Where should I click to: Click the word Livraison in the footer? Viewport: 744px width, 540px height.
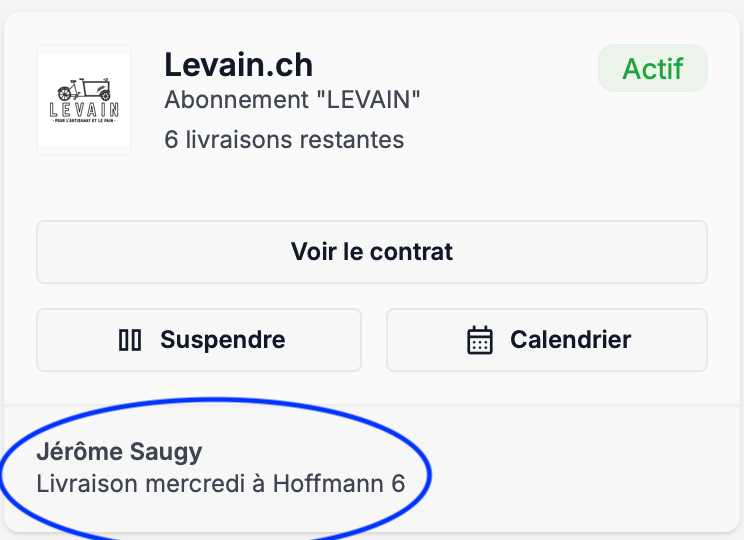82,484
